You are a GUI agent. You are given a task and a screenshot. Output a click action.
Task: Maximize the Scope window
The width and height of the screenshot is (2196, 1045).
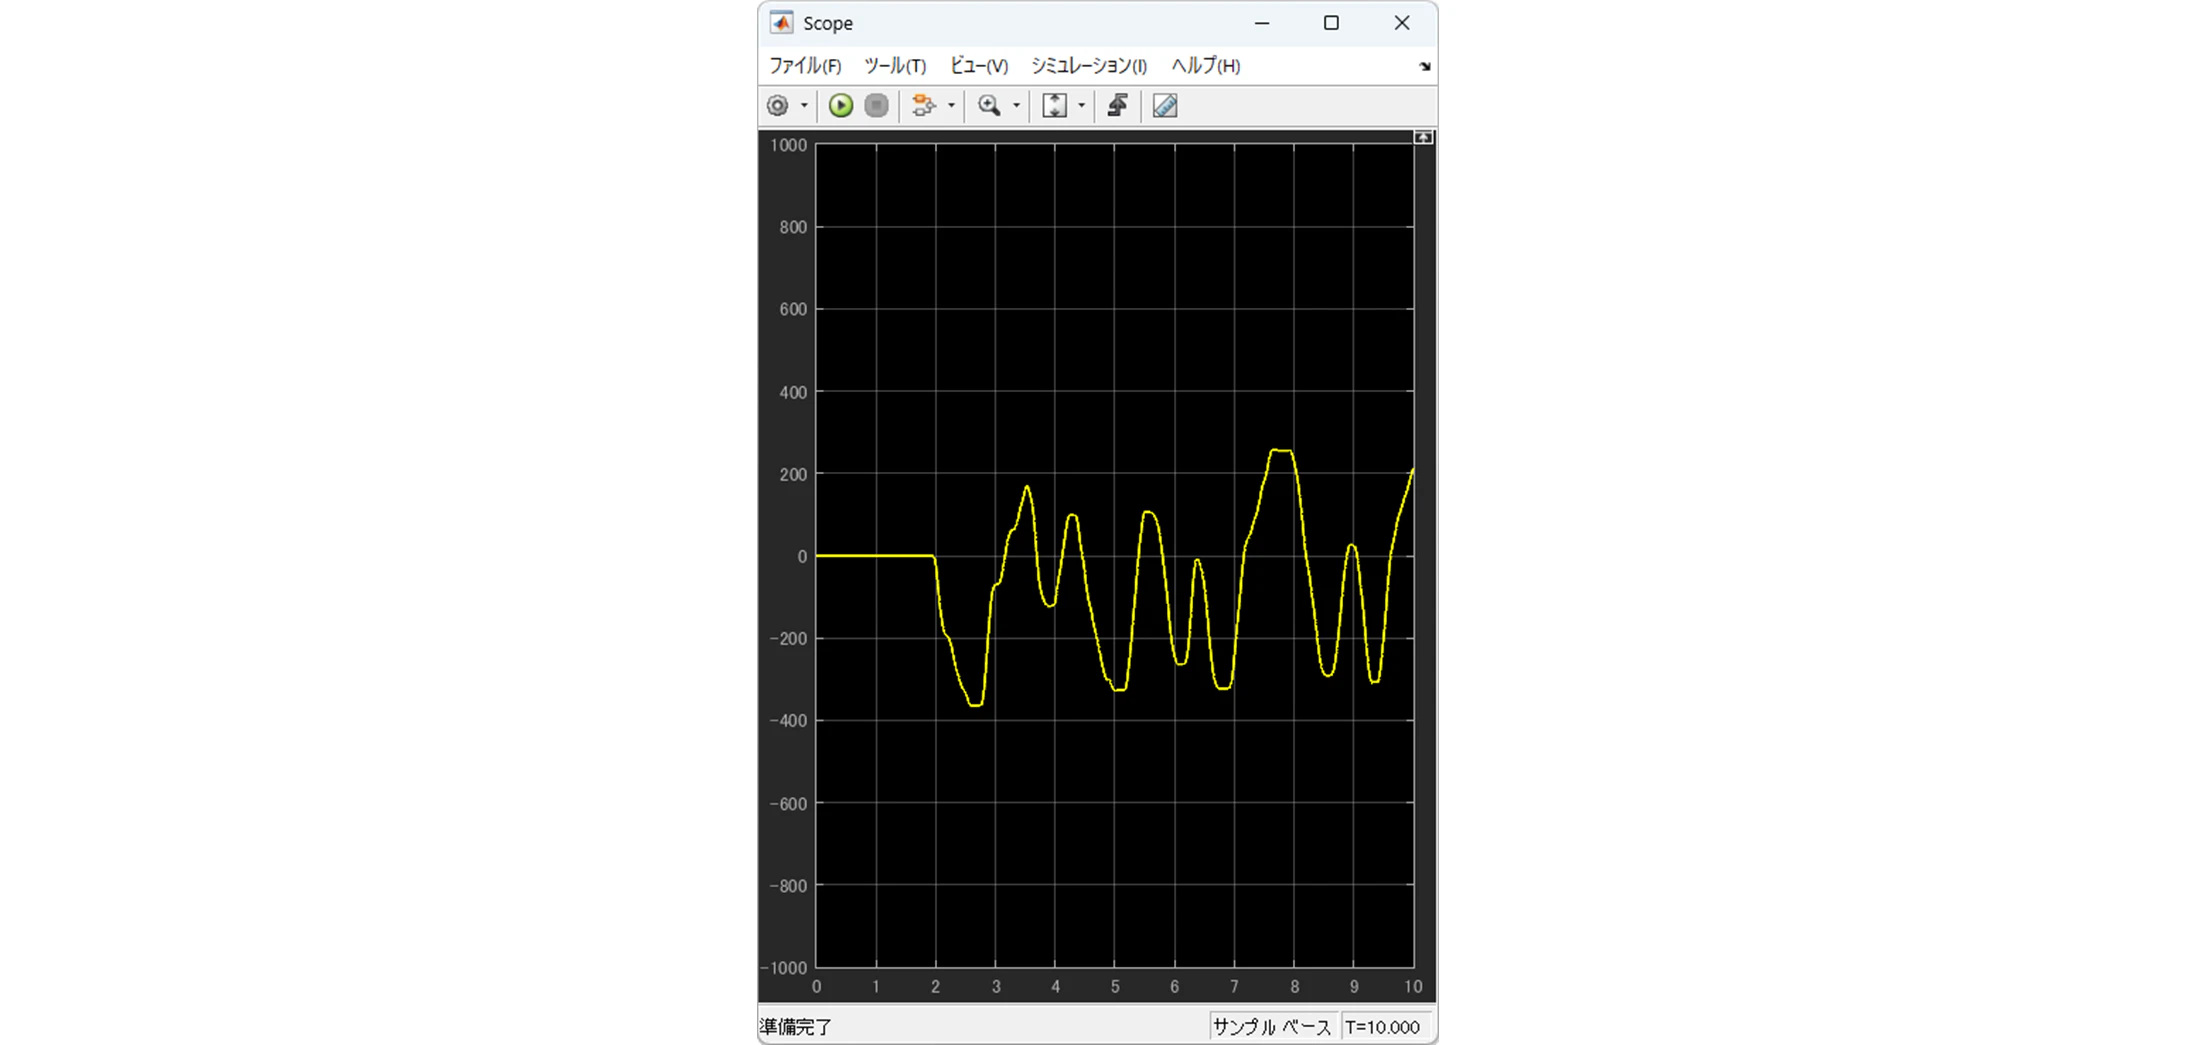coord(1331,23)
